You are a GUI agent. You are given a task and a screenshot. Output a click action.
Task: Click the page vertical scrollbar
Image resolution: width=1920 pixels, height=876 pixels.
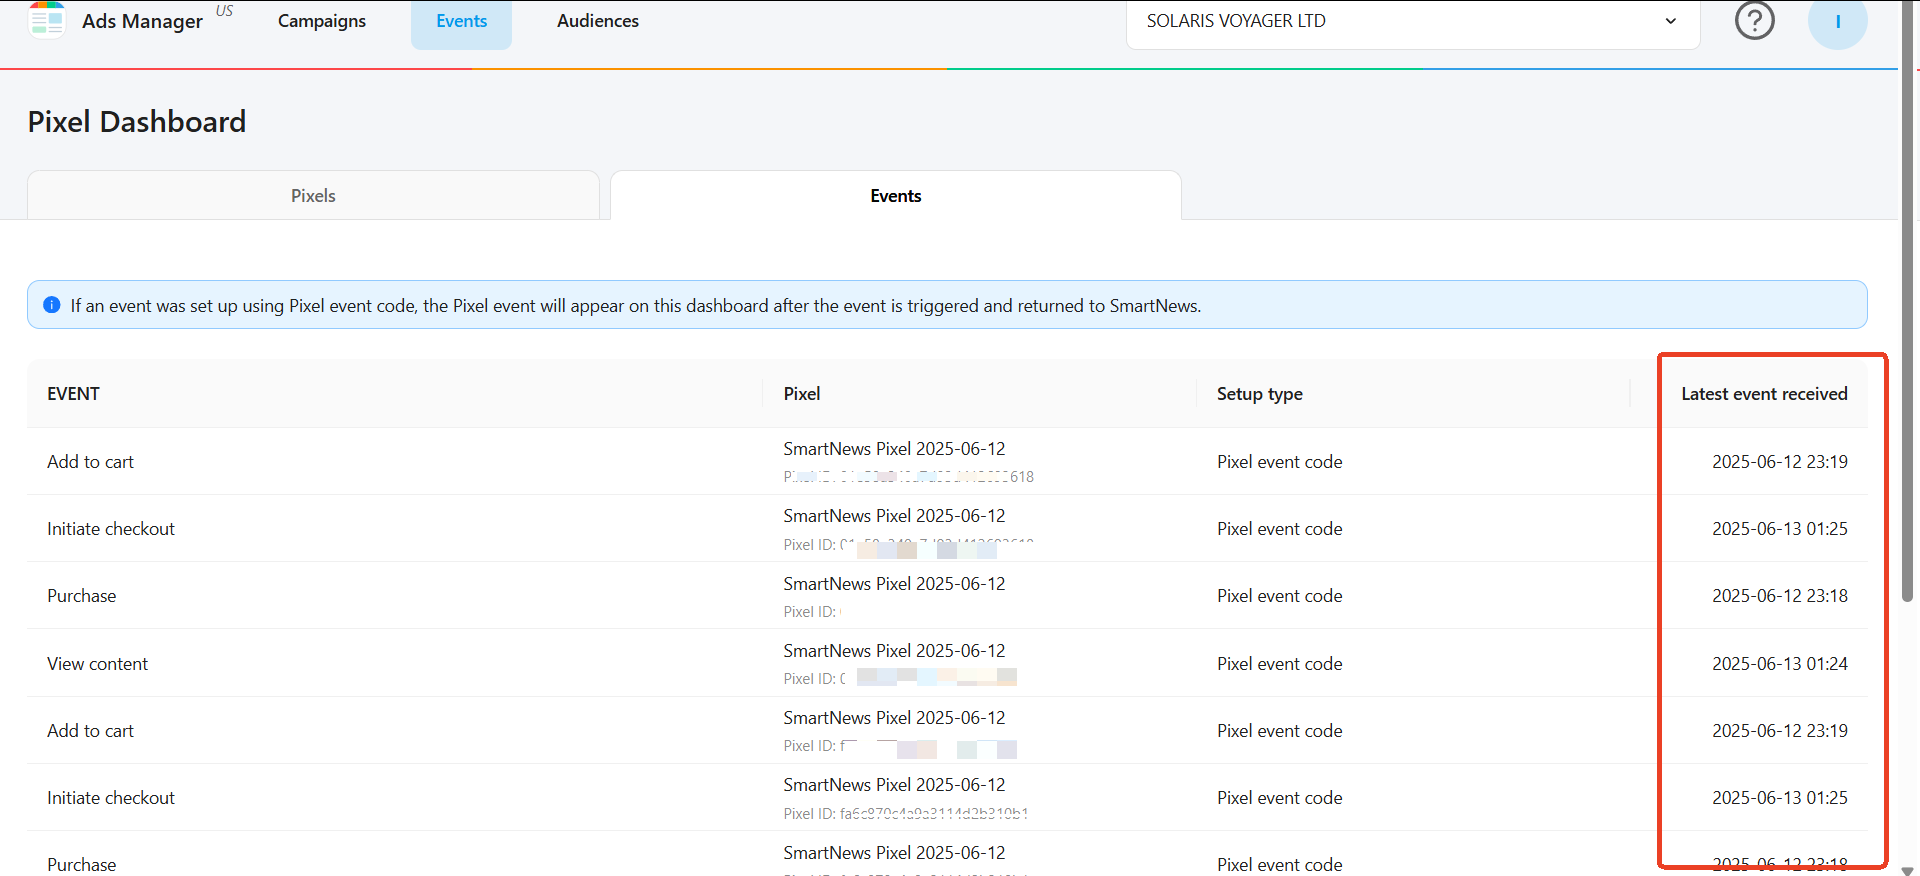(x=1909, y=300)
